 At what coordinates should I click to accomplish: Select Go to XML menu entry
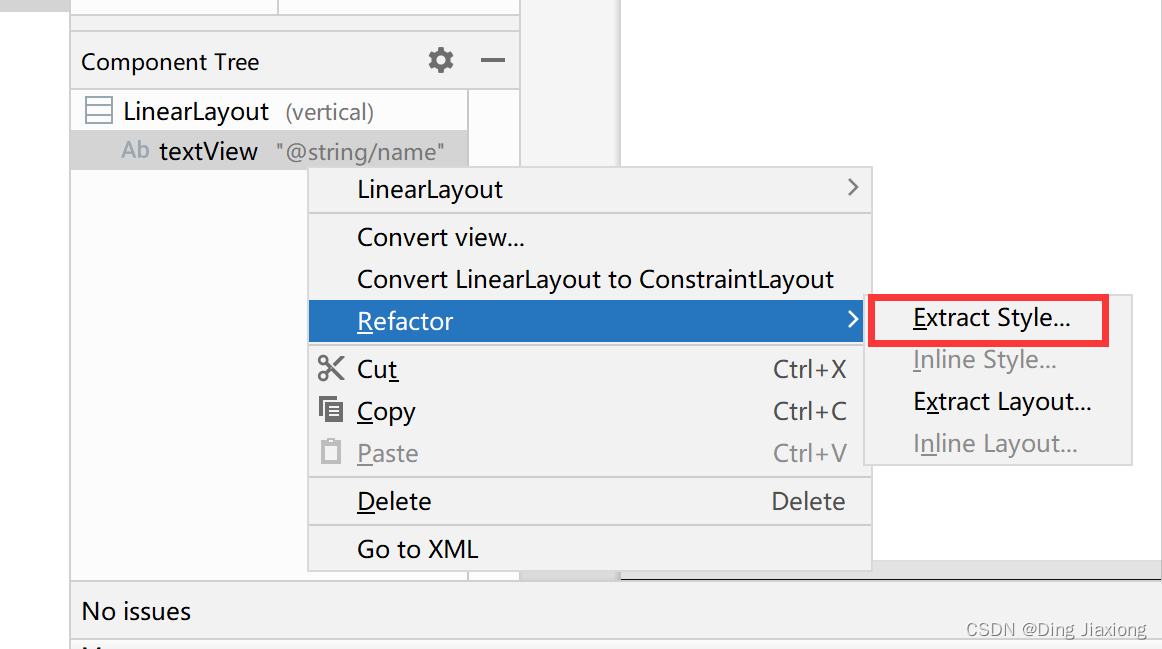[x=417, y=548]
